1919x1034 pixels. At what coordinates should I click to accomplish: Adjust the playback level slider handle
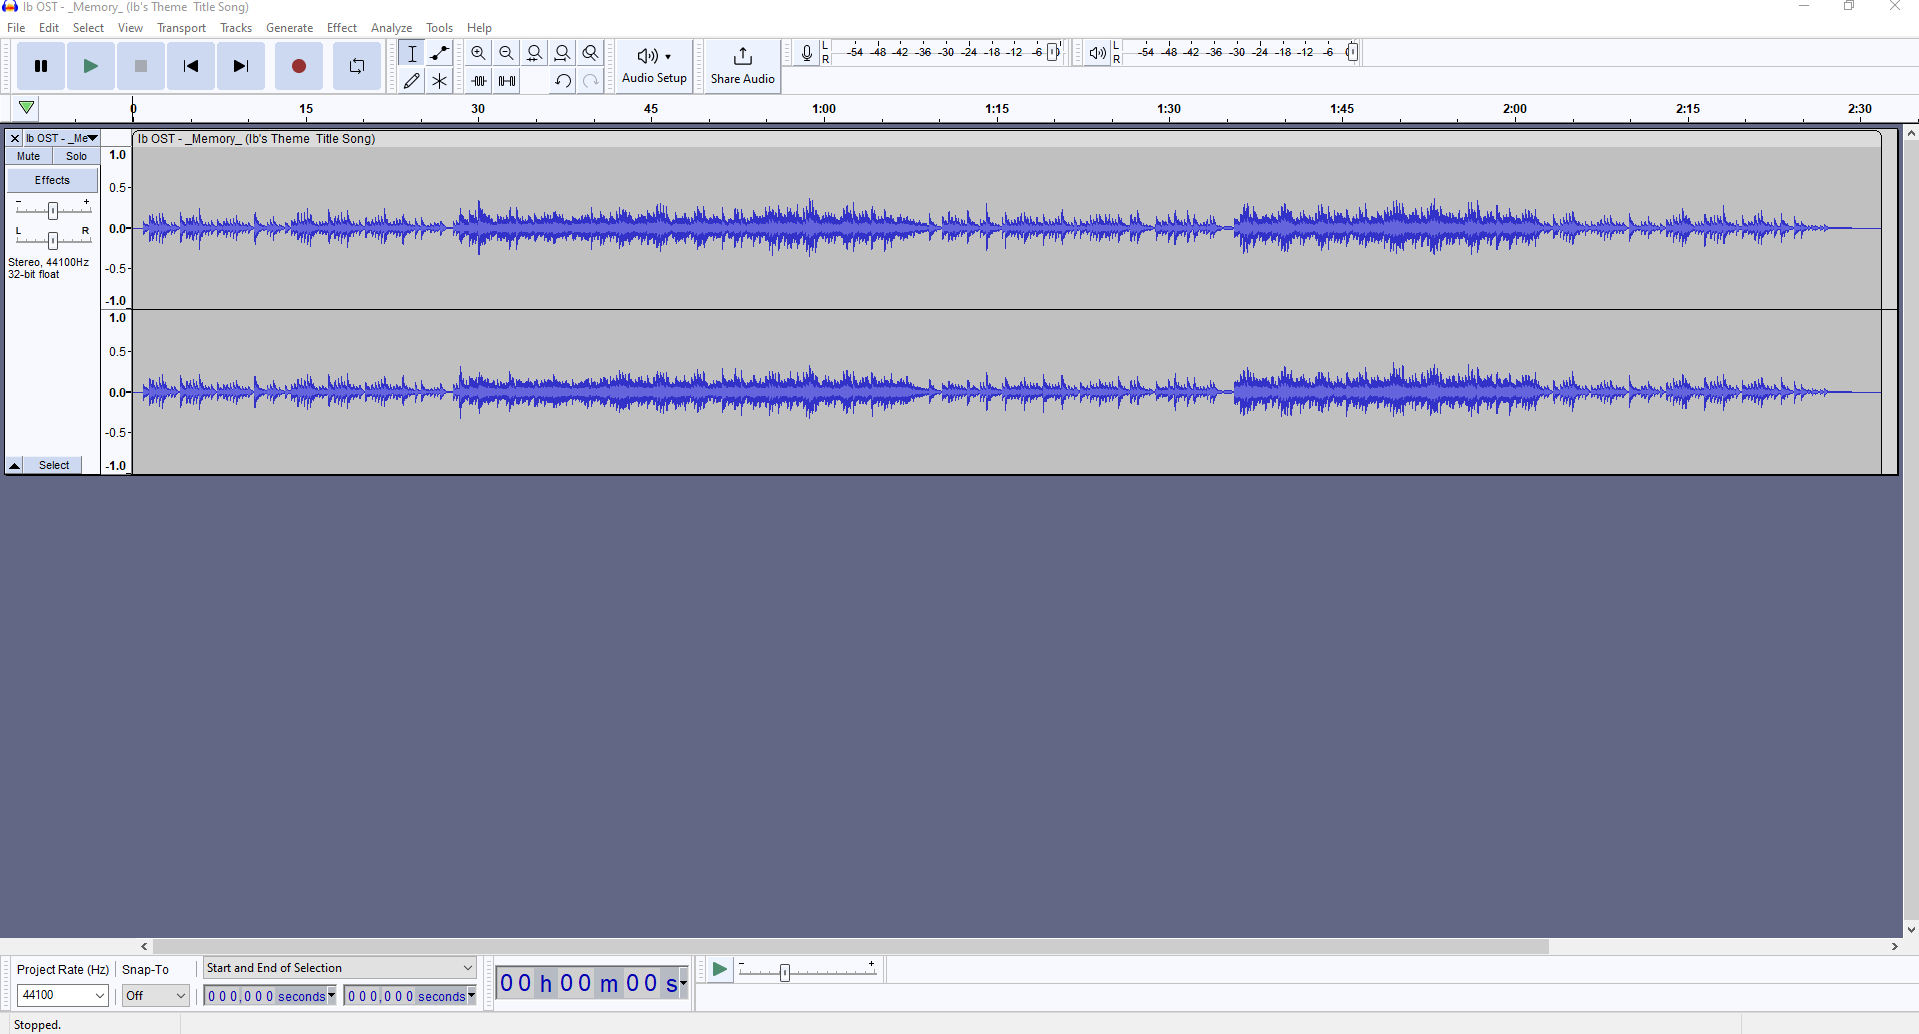(1352, 53)
